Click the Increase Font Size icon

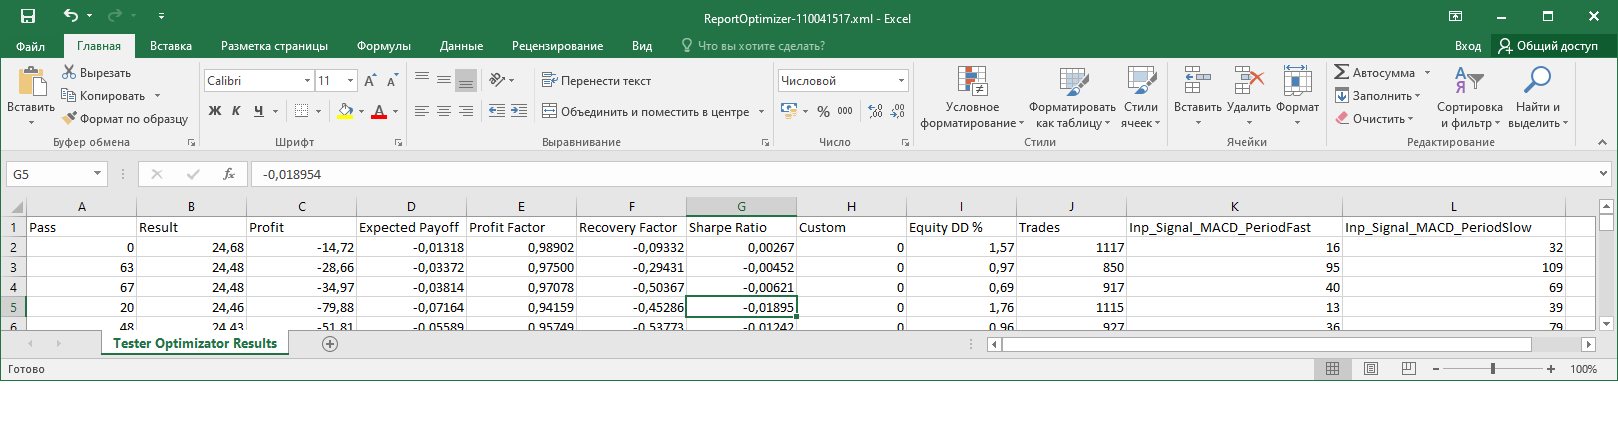click(x=370, y=81)
